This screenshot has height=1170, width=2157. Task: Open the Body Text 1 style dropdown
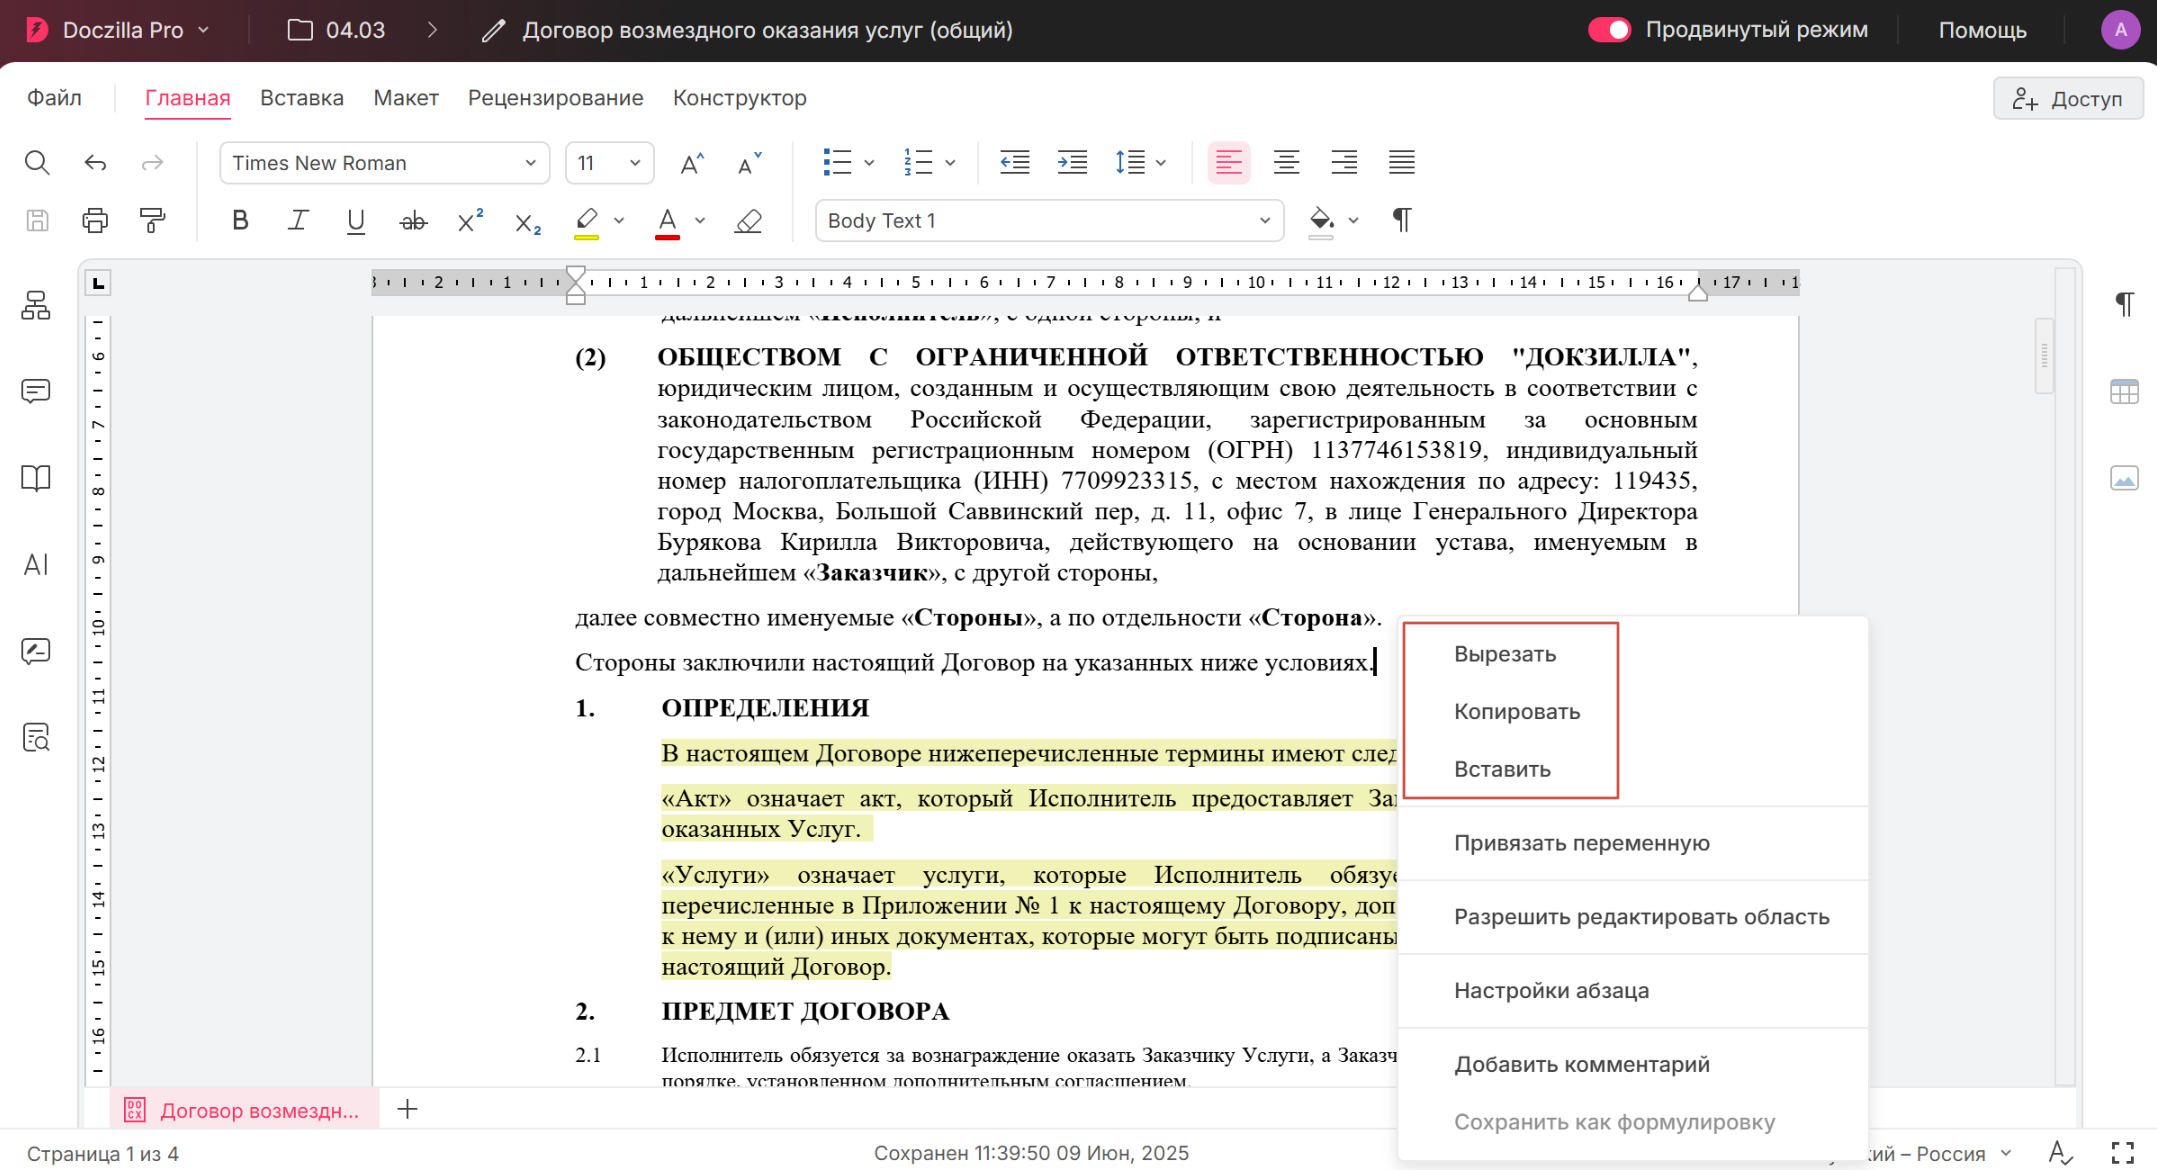[x=1050, y=221]
